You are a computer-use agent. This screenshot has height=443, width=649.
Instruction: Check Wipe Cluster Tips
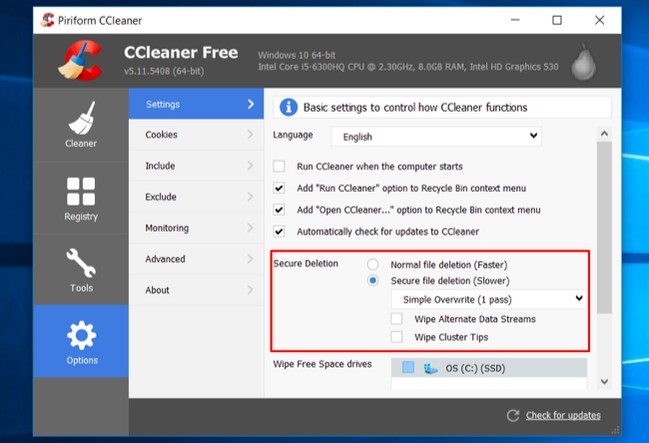(397, 337)
